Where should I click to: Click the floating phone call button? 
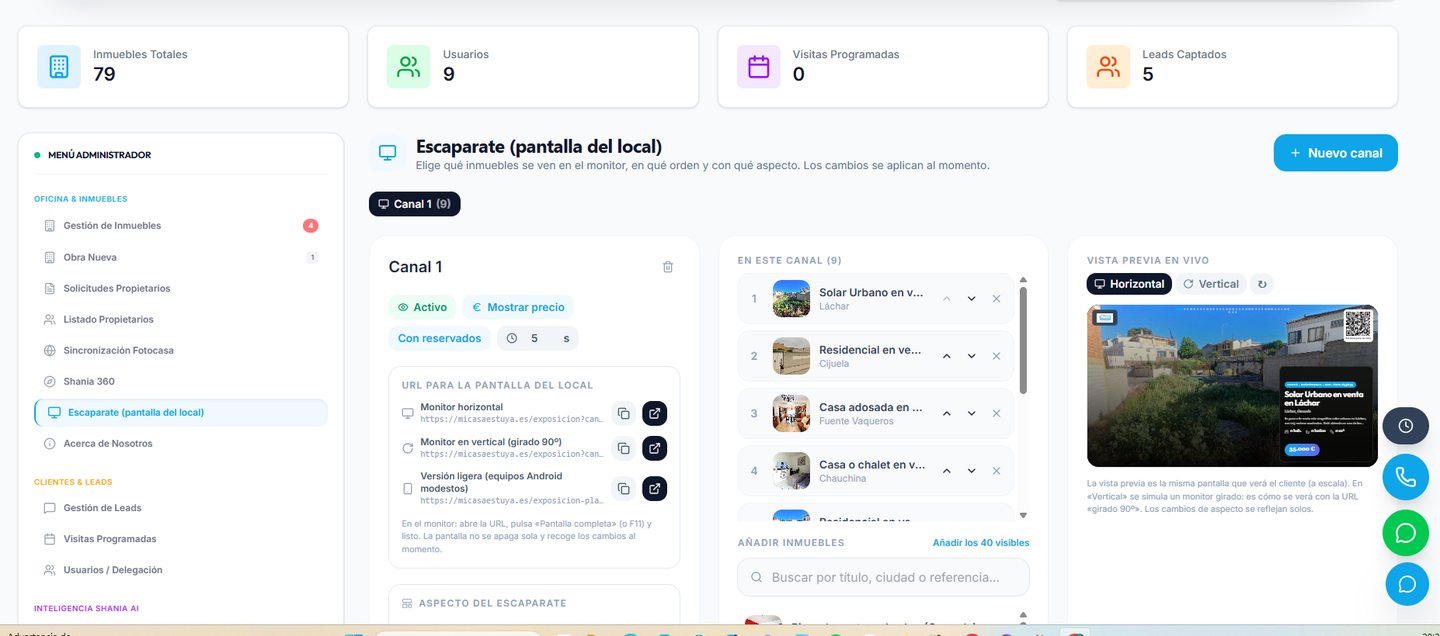click(x=1405, y=477)
